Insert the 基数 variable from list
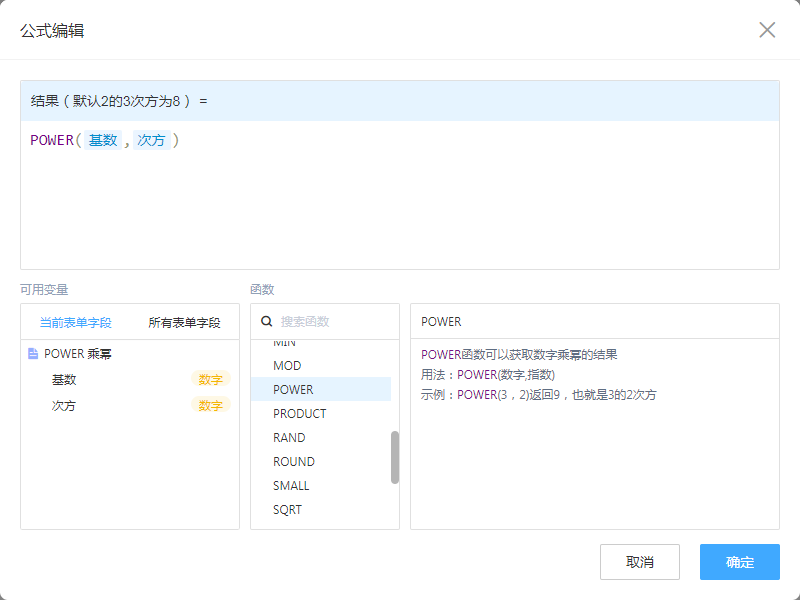 [64, 380]
